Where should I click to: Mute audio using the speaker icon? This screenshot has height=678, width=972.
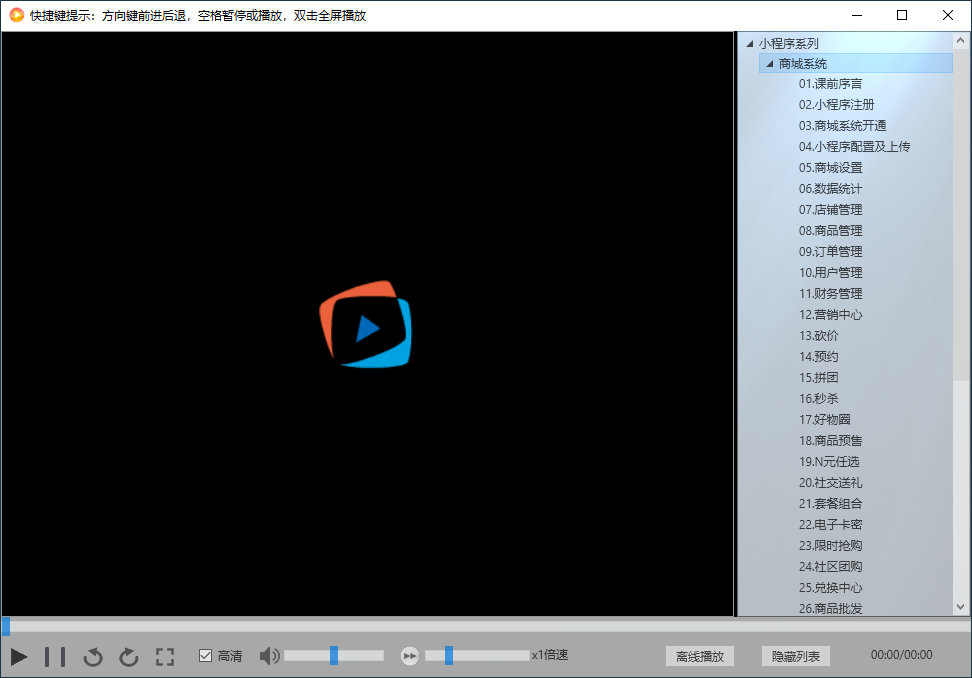point(270,656)
